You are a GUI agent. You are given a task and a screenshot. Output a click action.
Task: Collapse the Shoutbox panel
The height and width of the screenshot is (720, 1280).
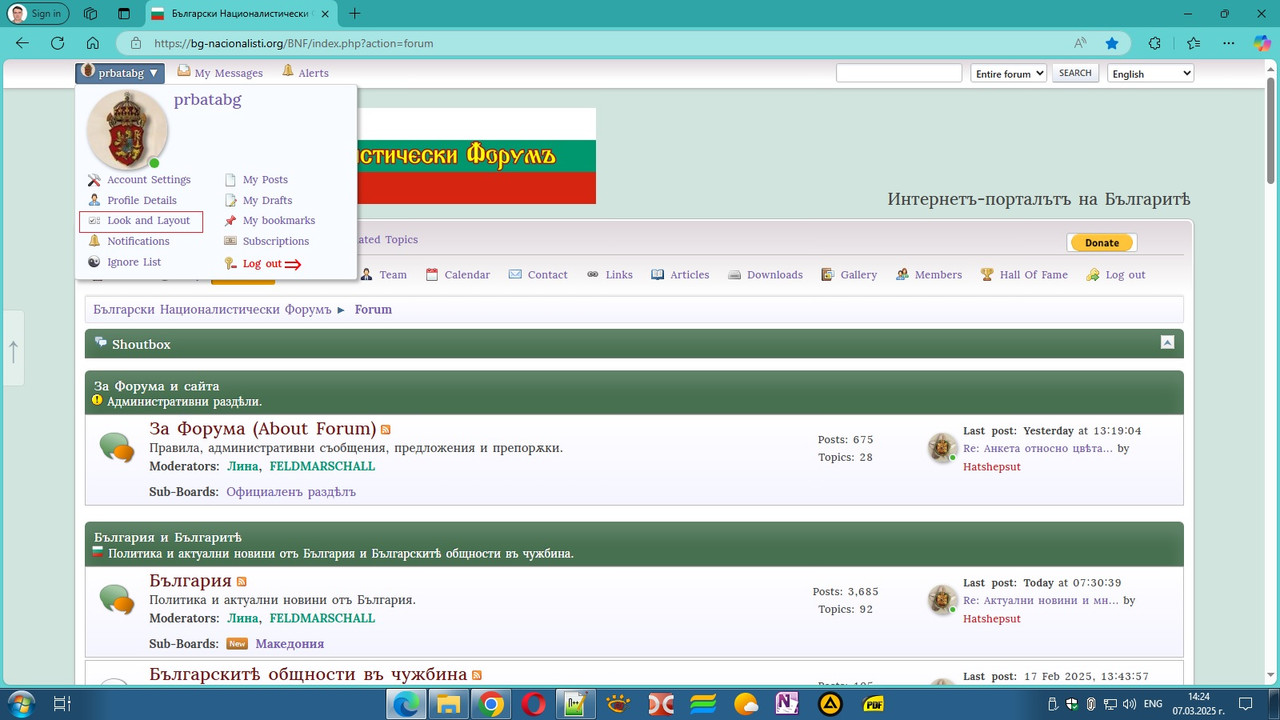click(1167, 342)
